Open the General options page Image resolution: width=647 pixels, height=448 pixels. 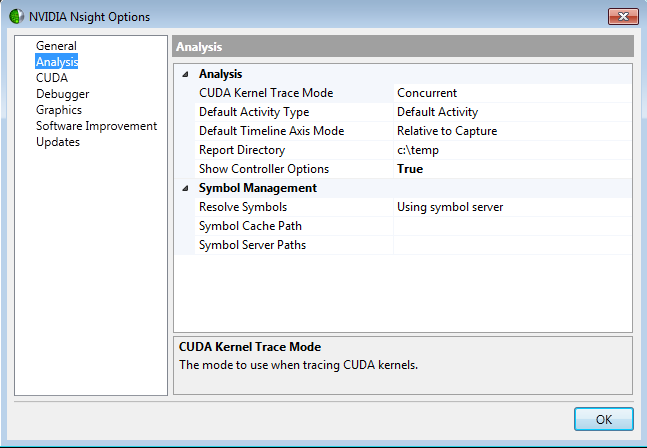[56, 46]
